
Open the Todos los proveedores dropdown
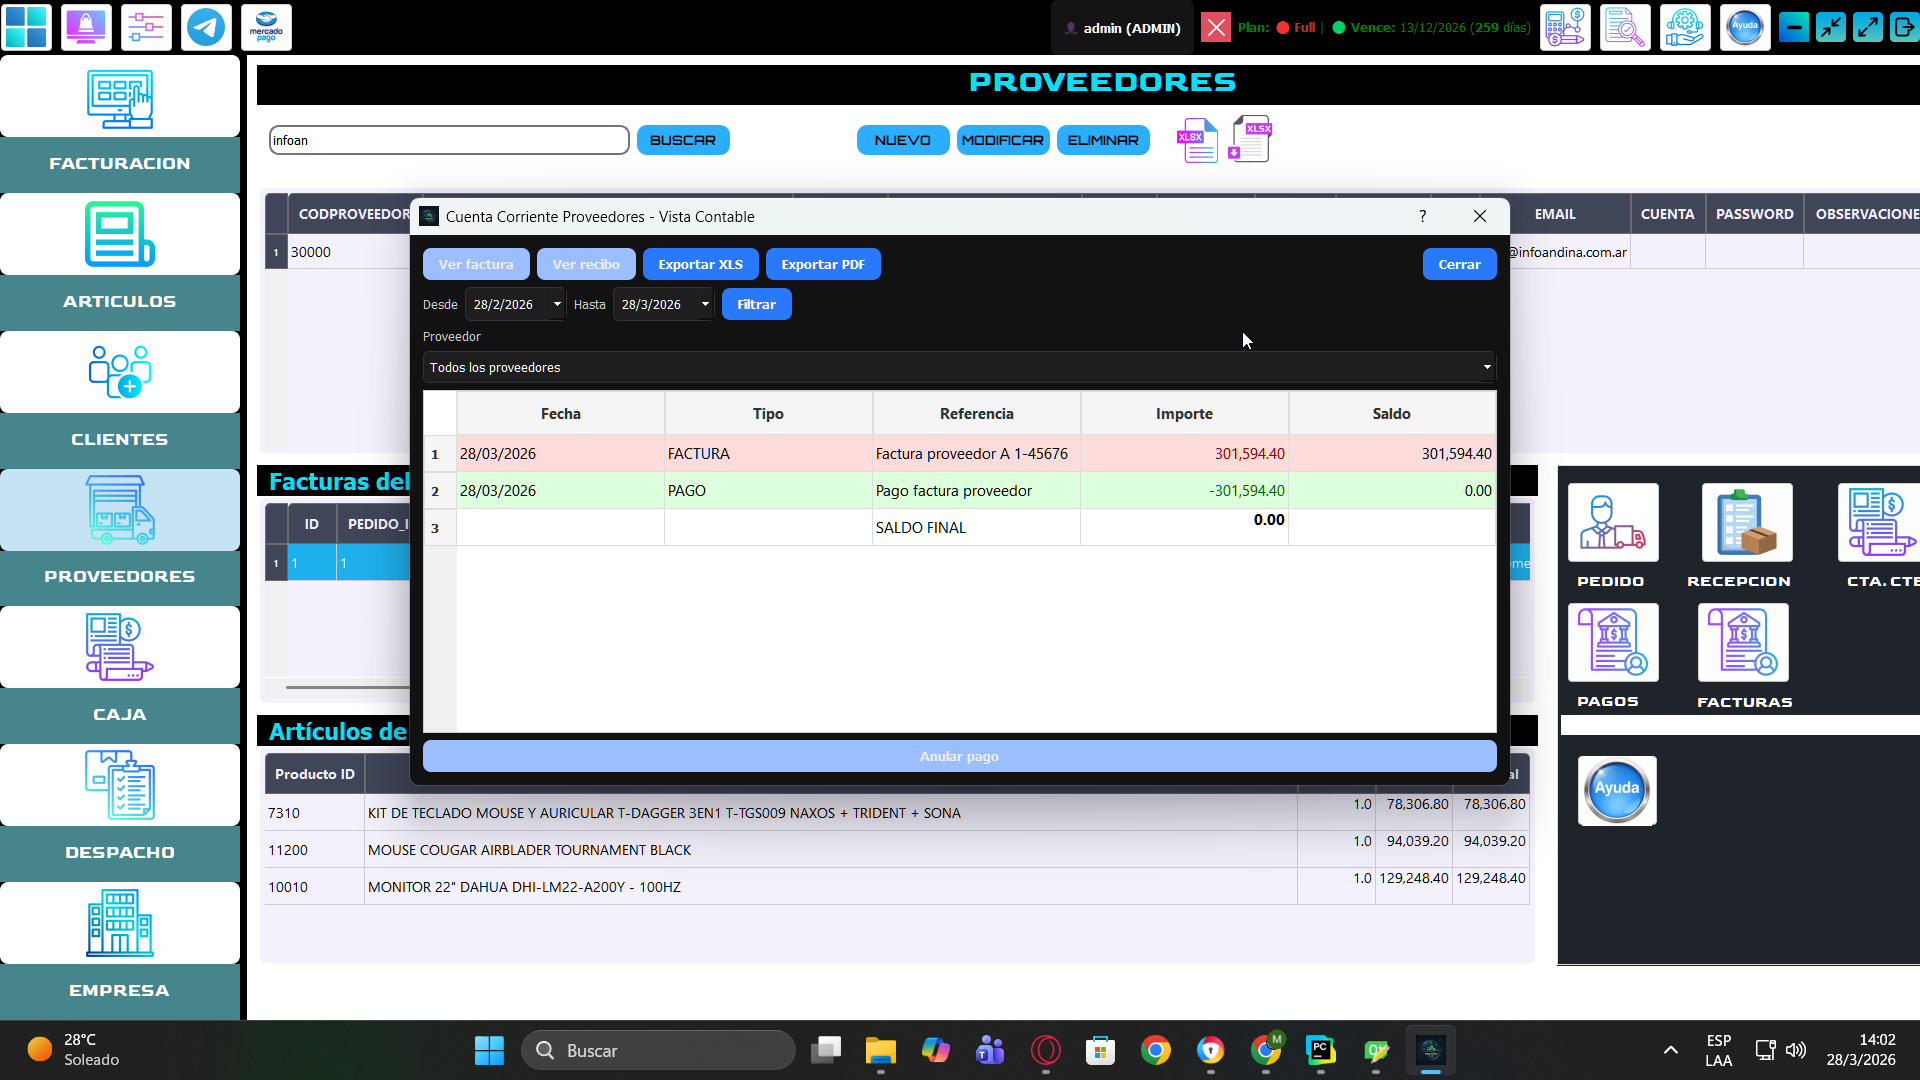point(958,368)
